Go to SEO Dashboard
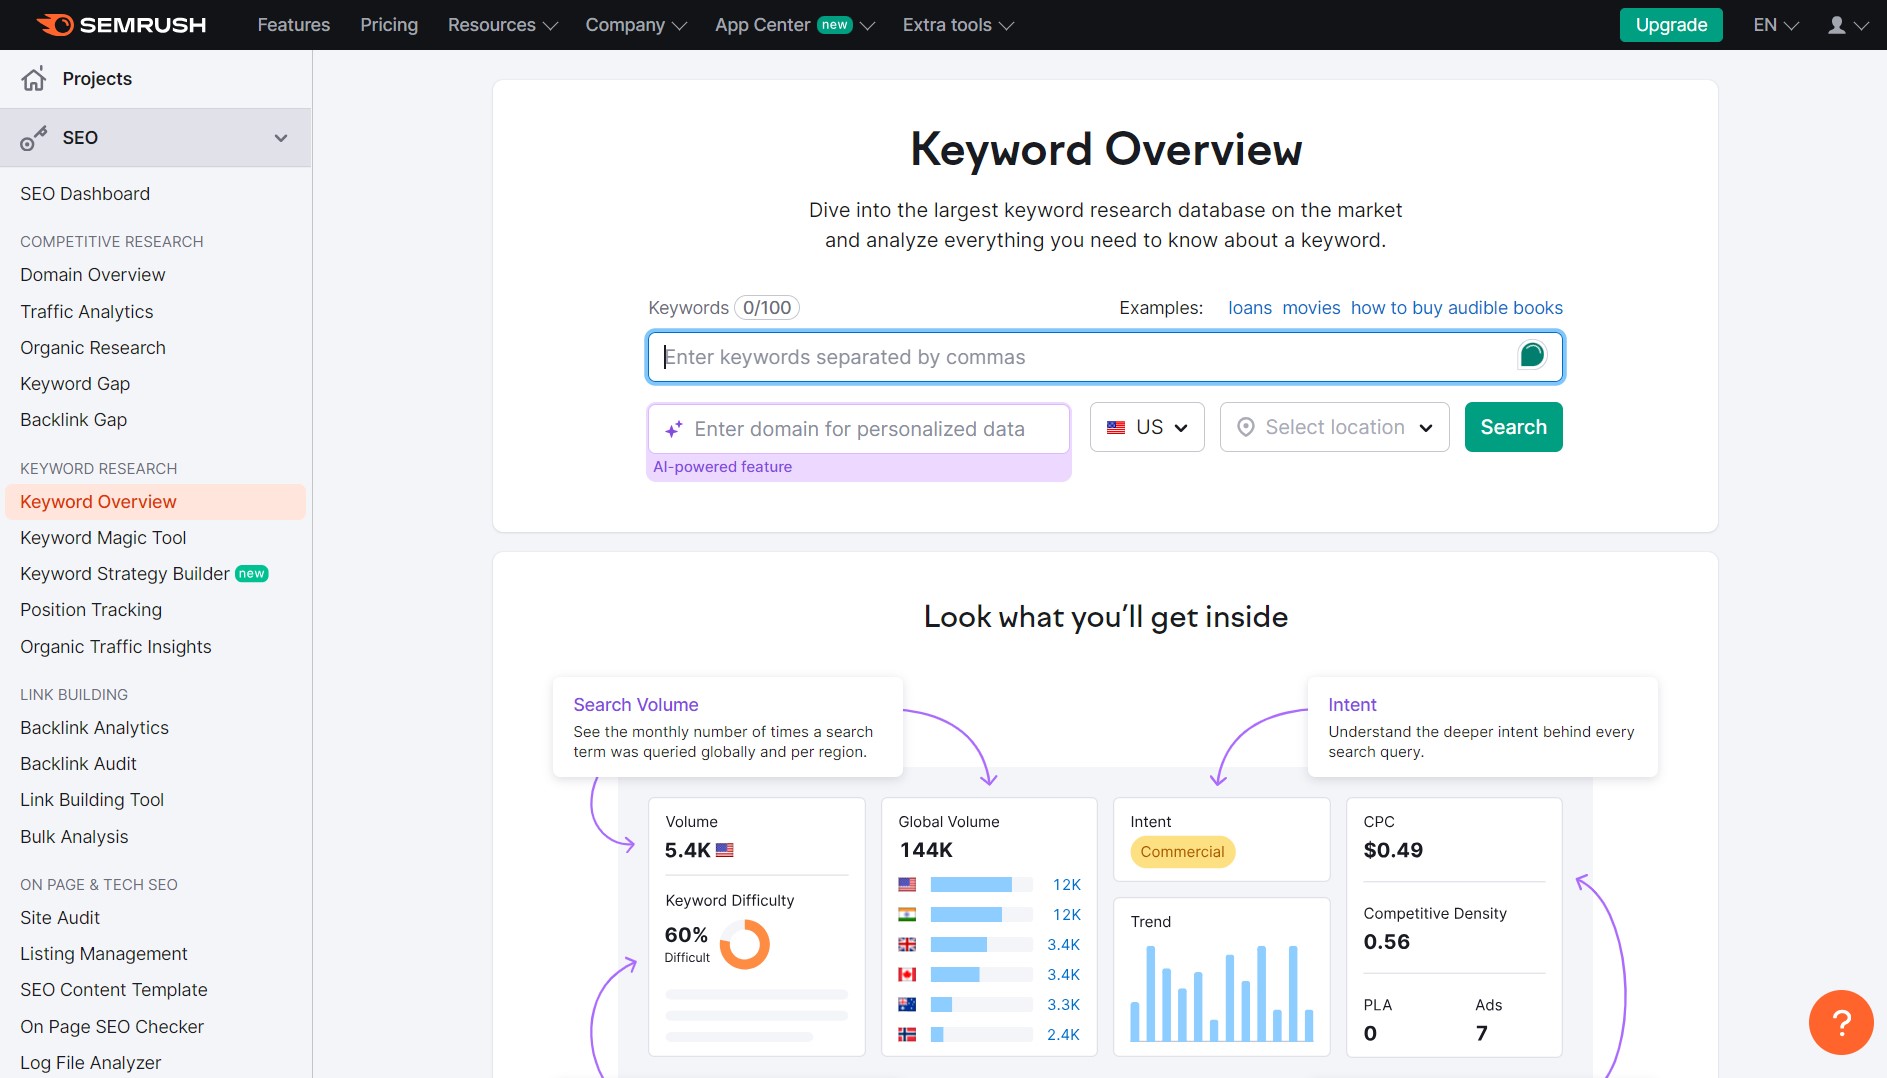The width and height of the screenshot is (1887, 1078). tap(85, 194)
